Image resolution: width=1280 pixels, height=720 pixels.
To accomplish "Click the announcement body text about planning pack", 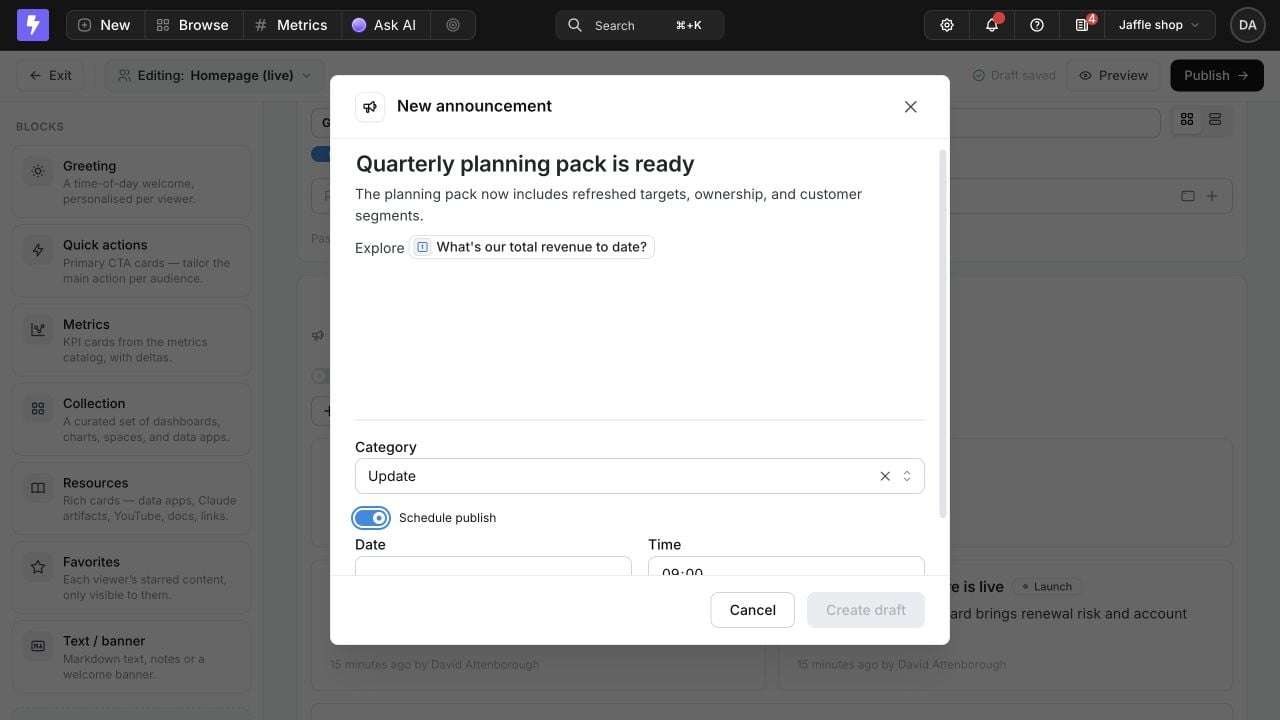I will (608, 204).
